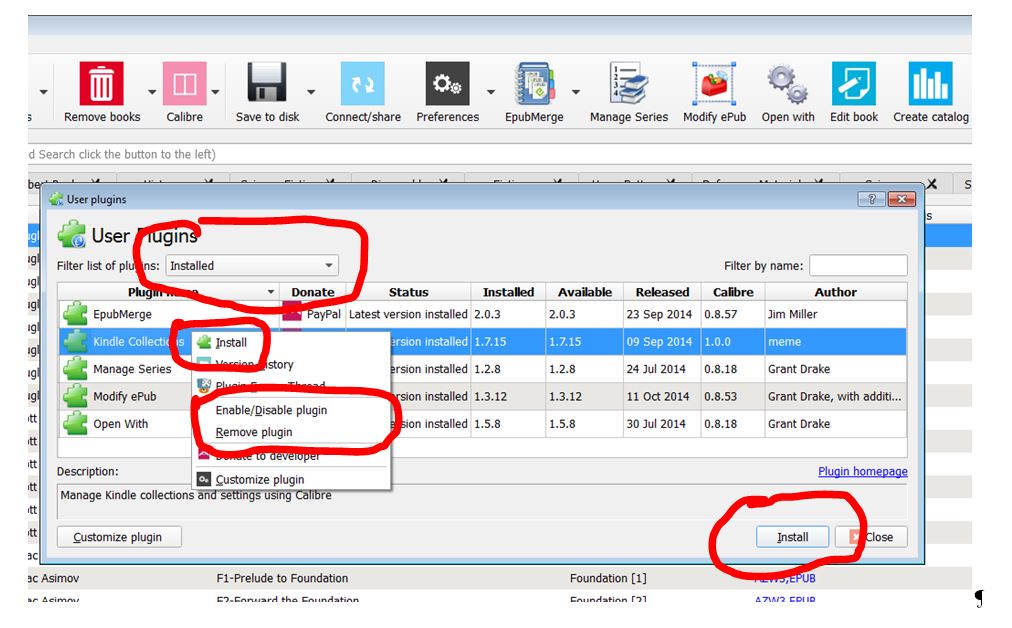Click the dialog help question mark button
The image size is (1012, 628).
[871, 199]
